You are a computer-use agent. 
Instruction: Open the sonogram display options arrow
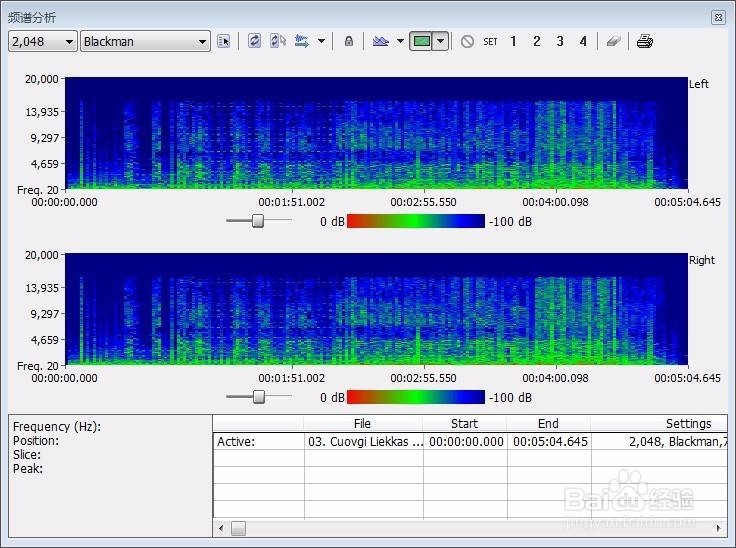[x=441, y=41]
